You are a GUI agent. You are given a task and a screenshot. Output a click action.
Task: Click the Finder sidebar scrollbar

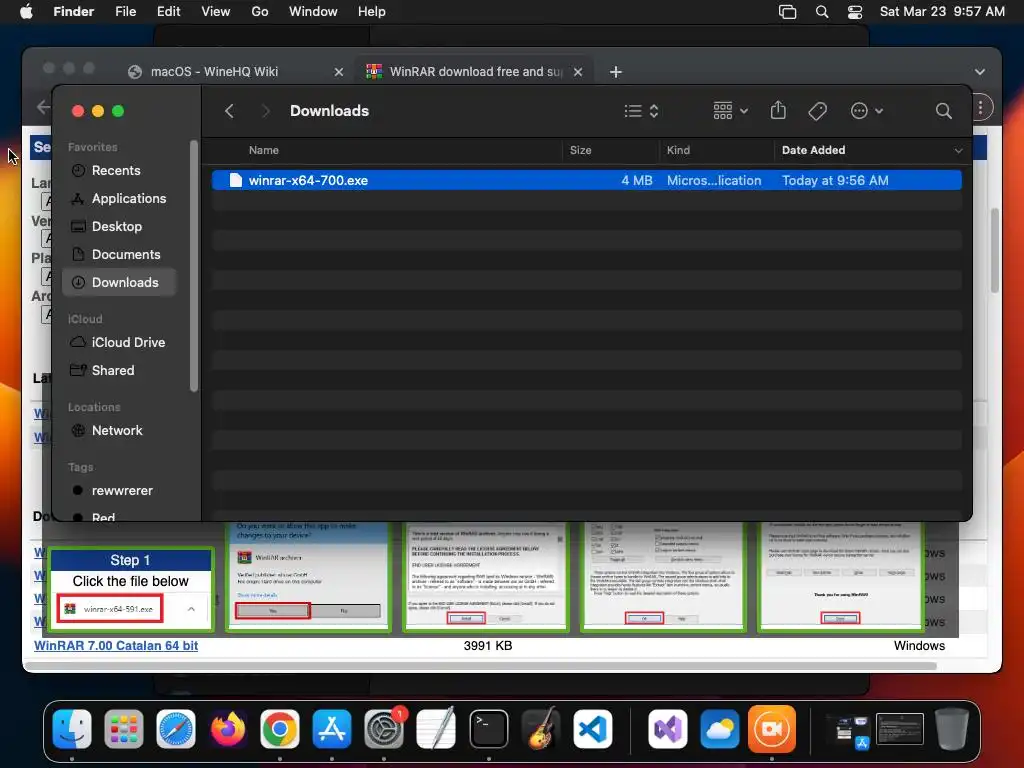point(193,266)
